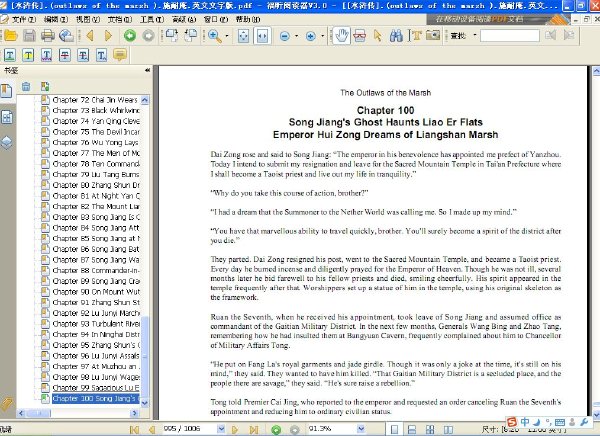Open the 文档 (Document) menu

(x=120, y=19)
